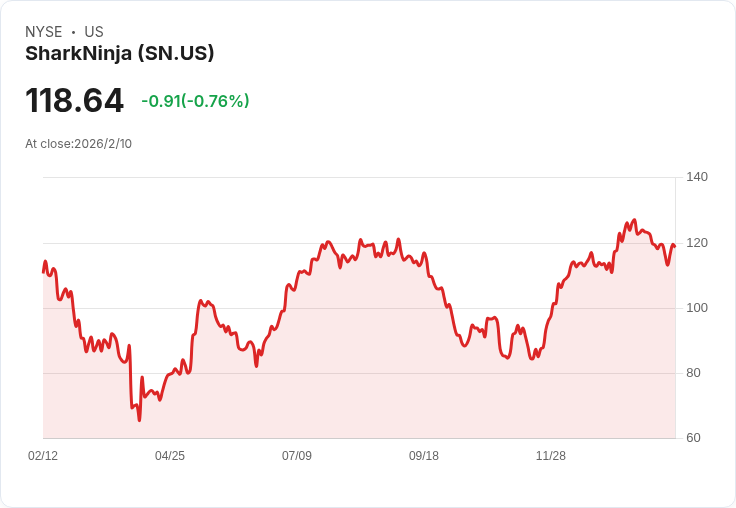Click the 80 y-axis price label
736x508 pixels.
696,373
